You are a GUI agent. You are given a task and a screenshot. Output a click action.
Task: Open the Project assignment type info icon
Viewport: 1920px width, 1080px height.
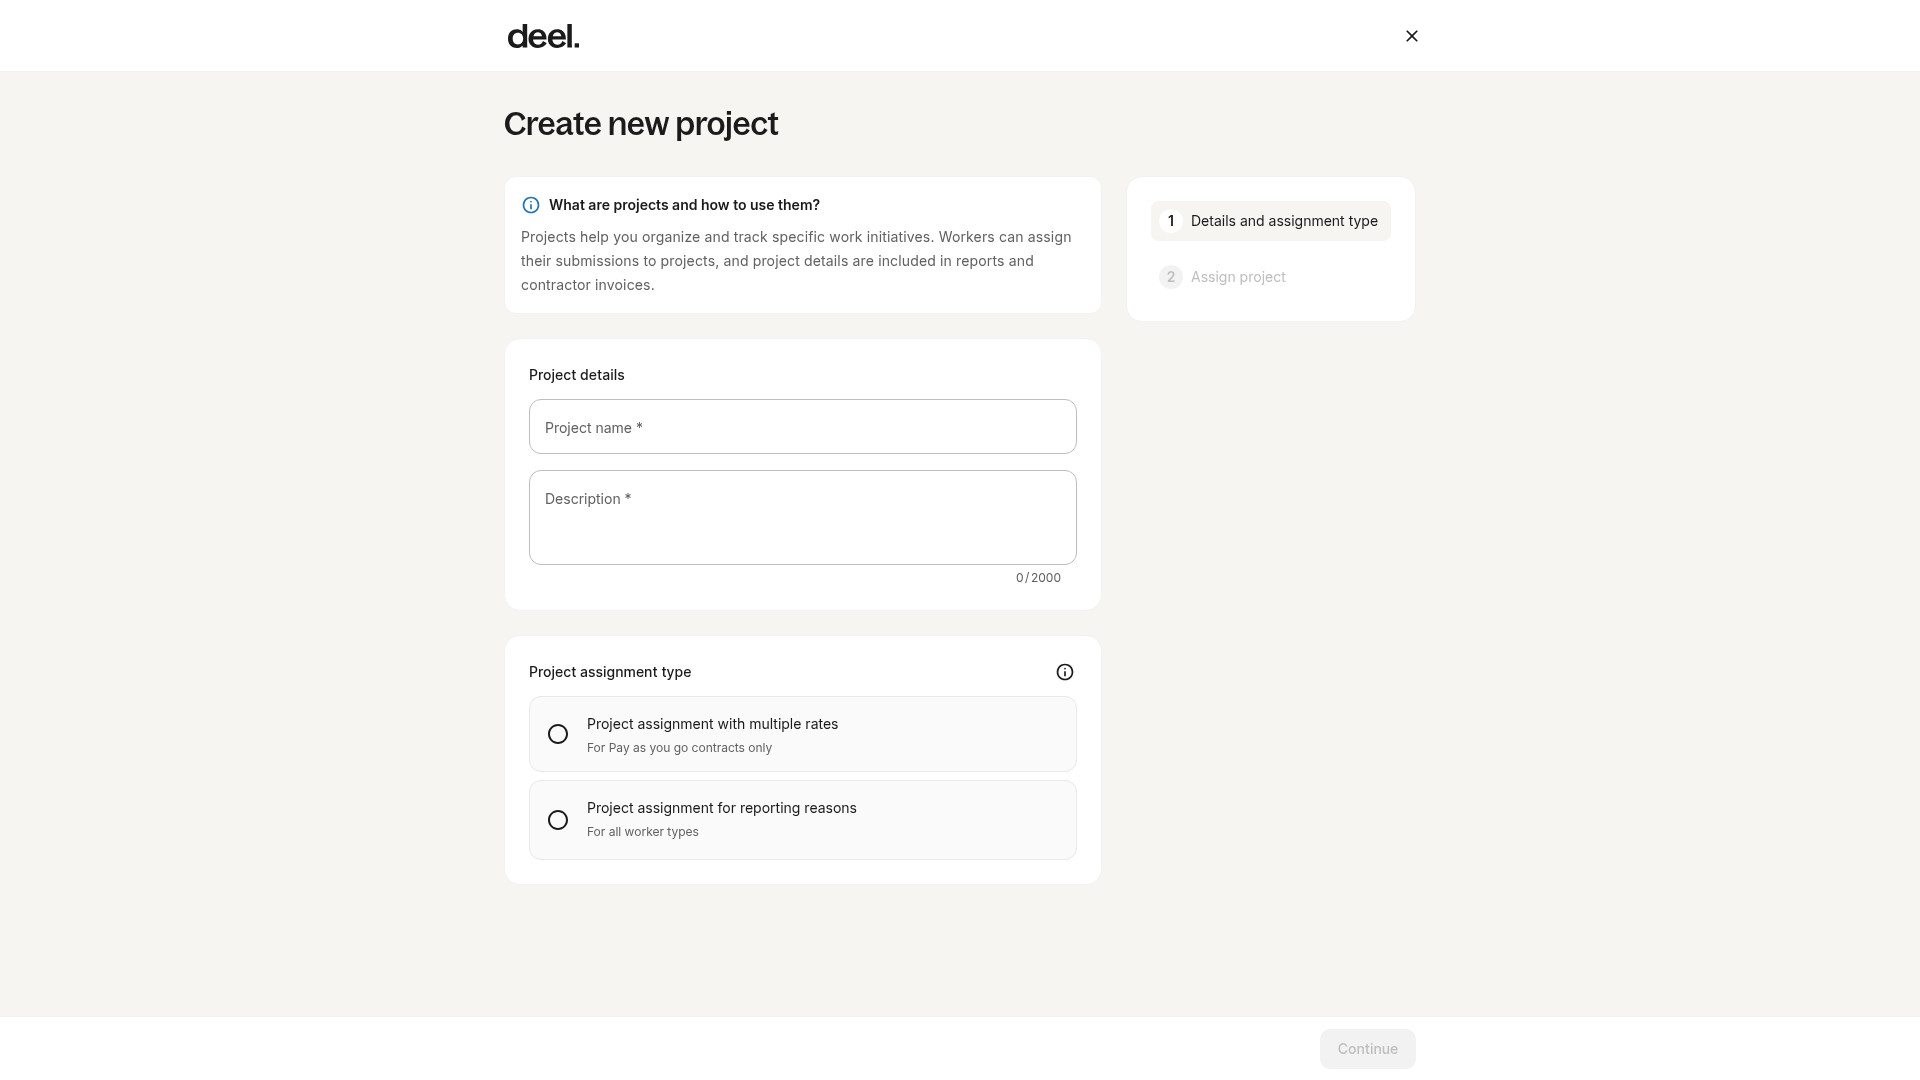coord(1064,672)
